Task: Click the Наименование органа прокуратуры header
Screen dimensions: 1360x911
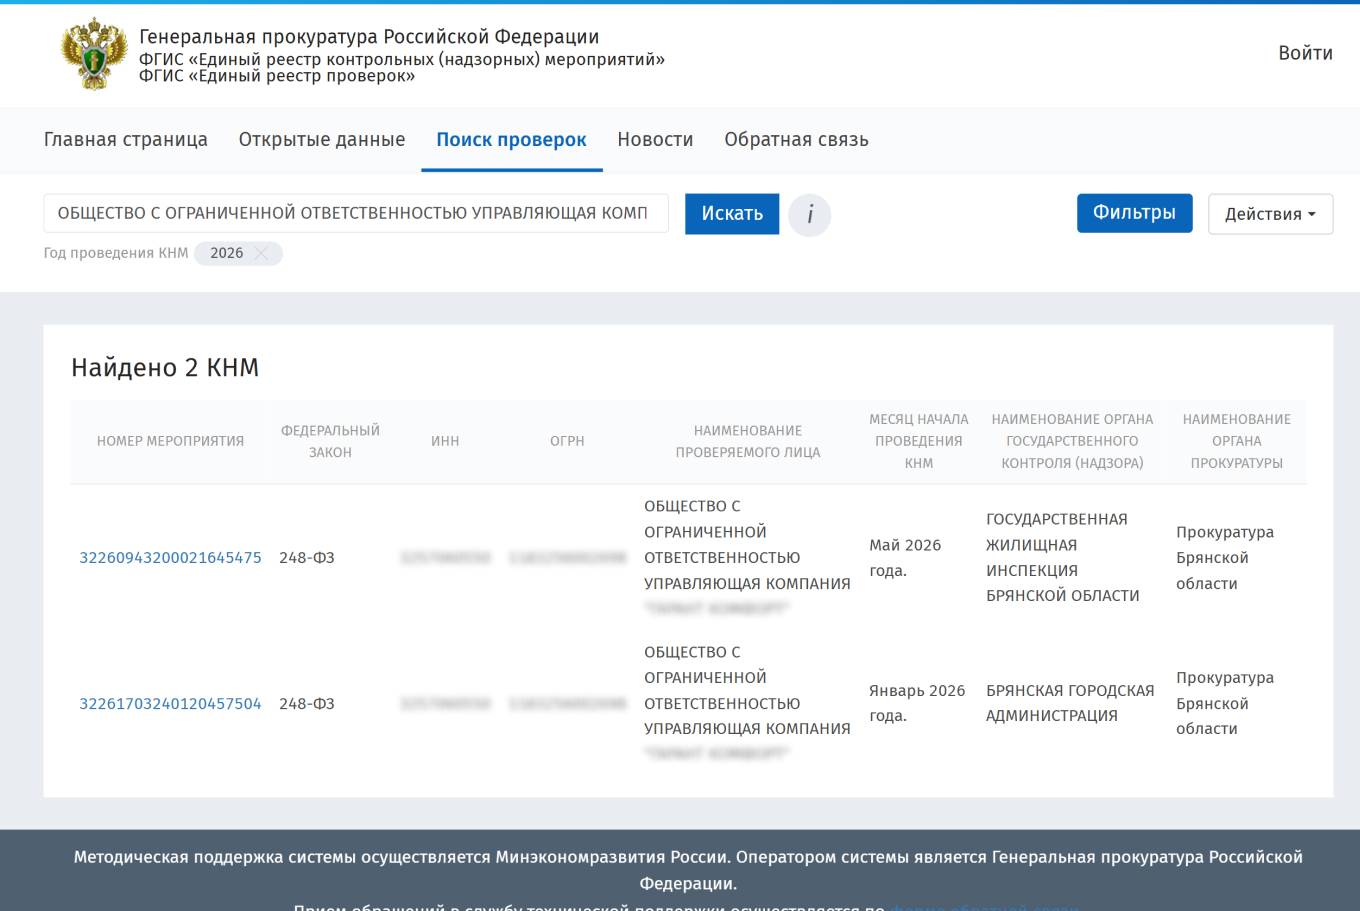Action: (x=1237, y=441)
